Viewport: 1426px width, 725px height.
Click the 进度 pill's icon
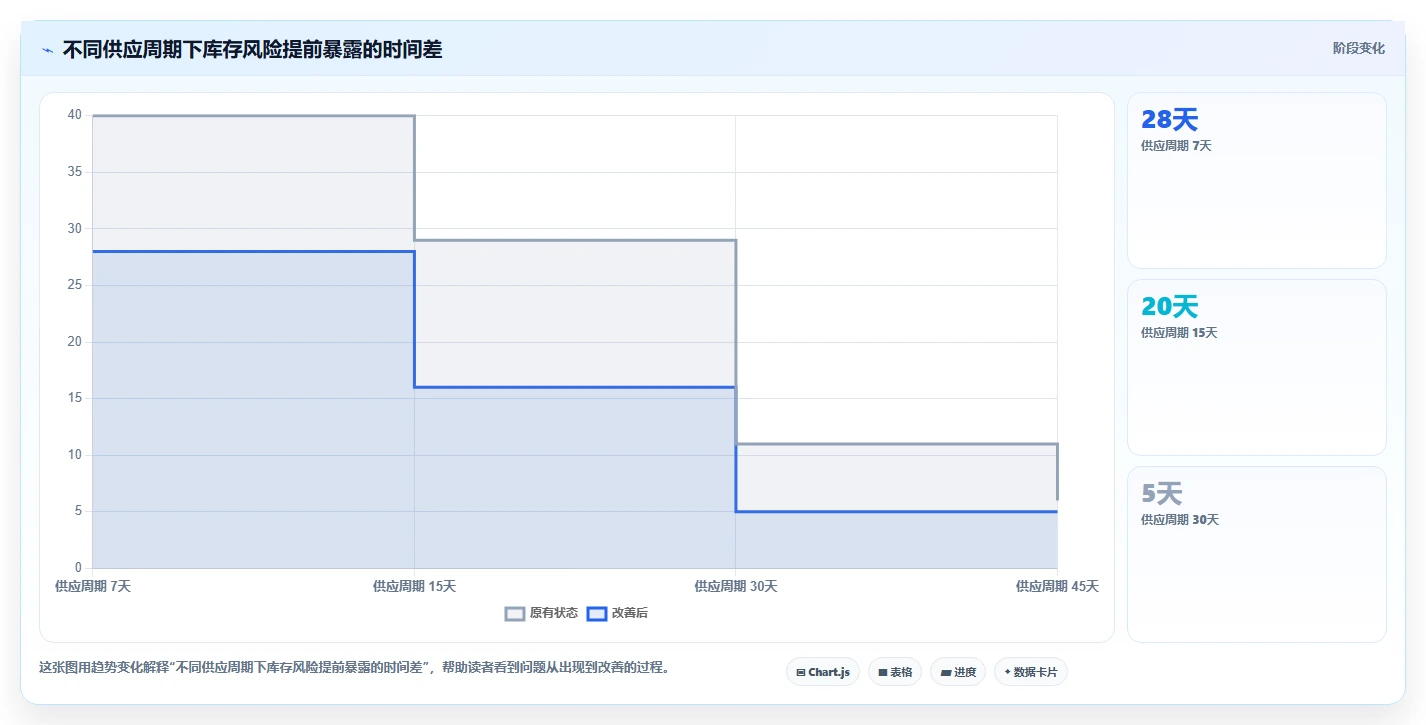pos(946,673)
